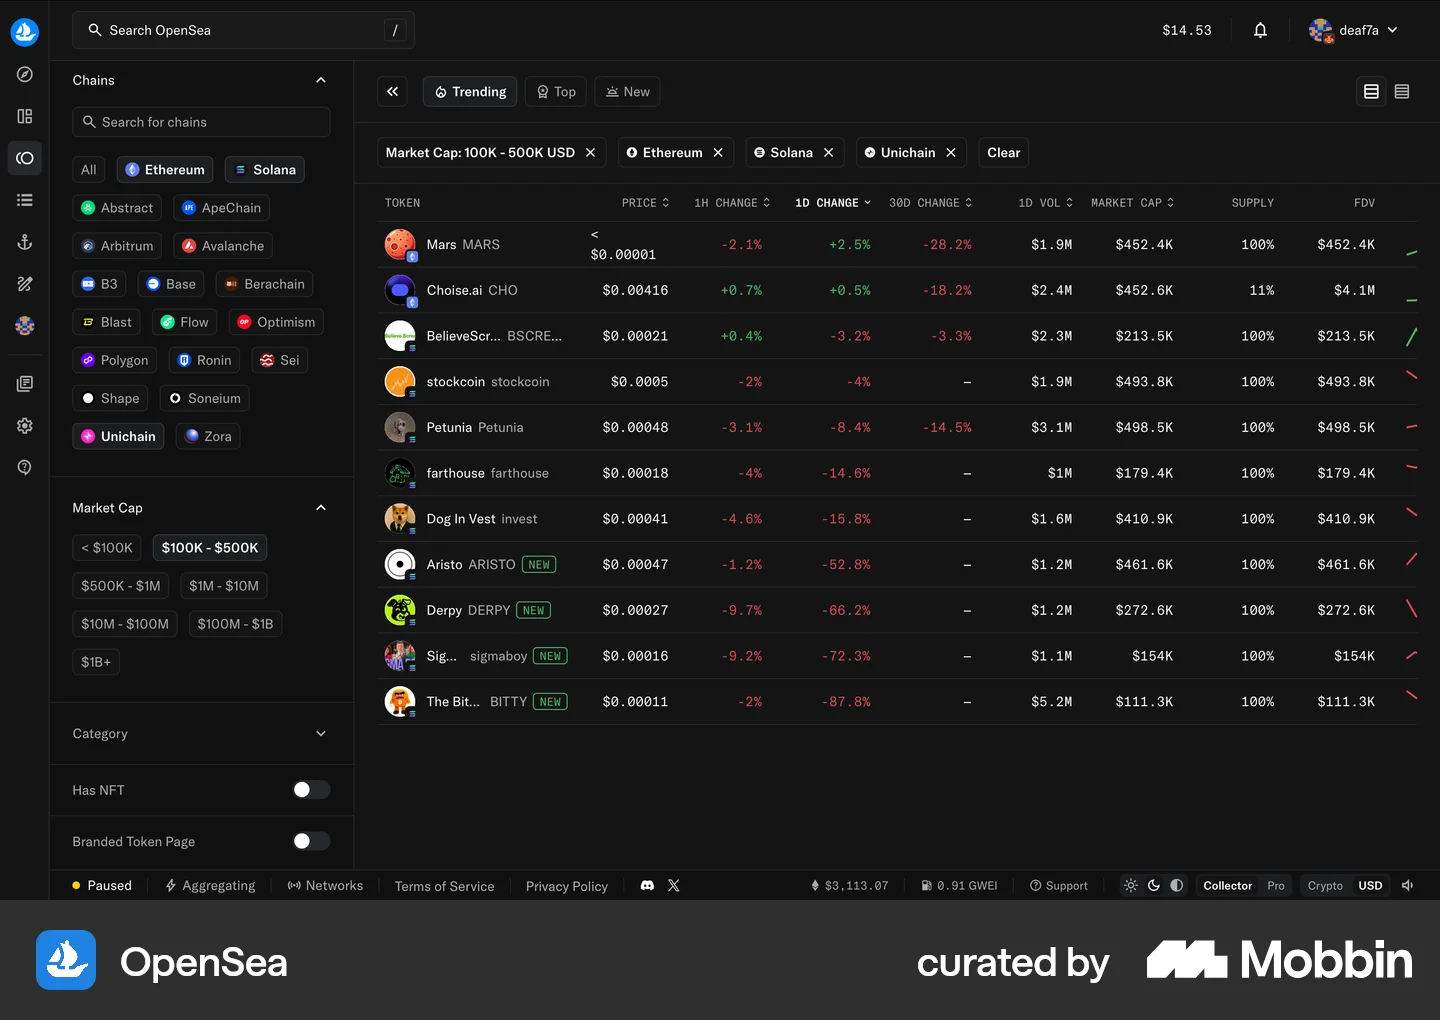This screenshot has height=1020, width=1440.
Task: Switch to the compact list view icon
Action: tap(1402, 92)
